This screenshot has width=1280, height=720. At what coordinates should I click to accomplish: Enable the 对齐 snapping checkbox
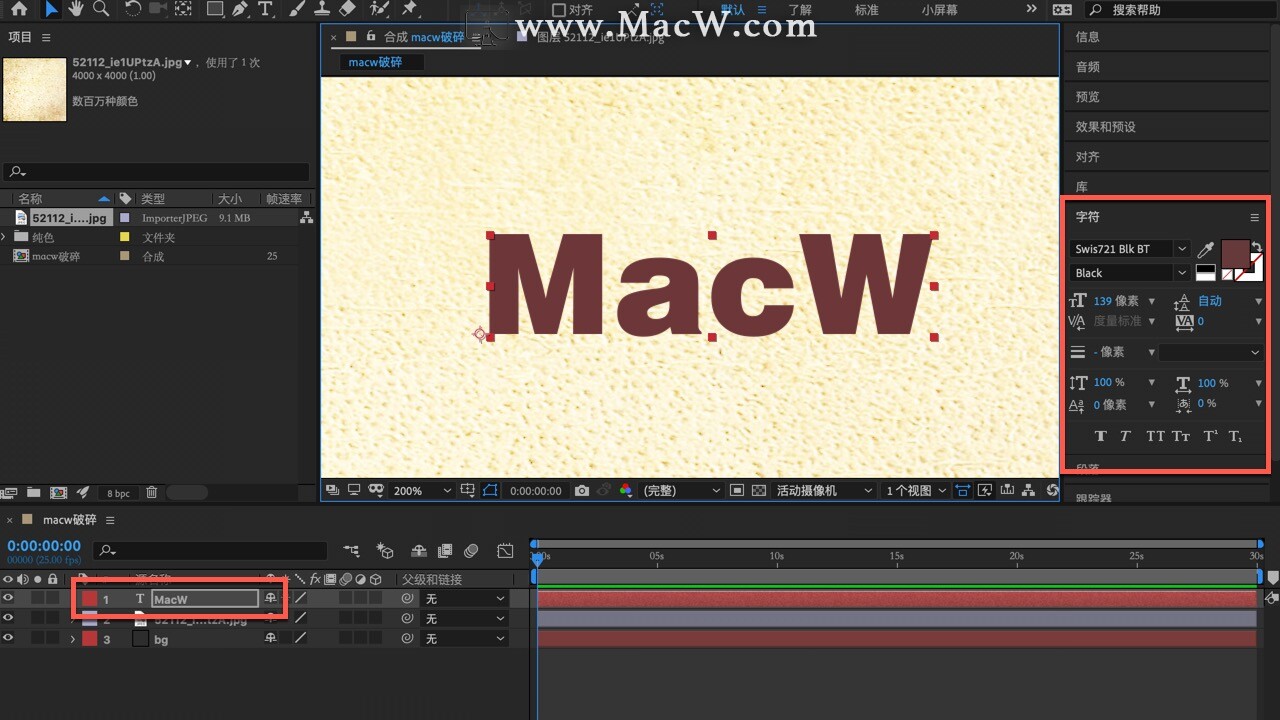pyautogui.click(x=559, y=10)
